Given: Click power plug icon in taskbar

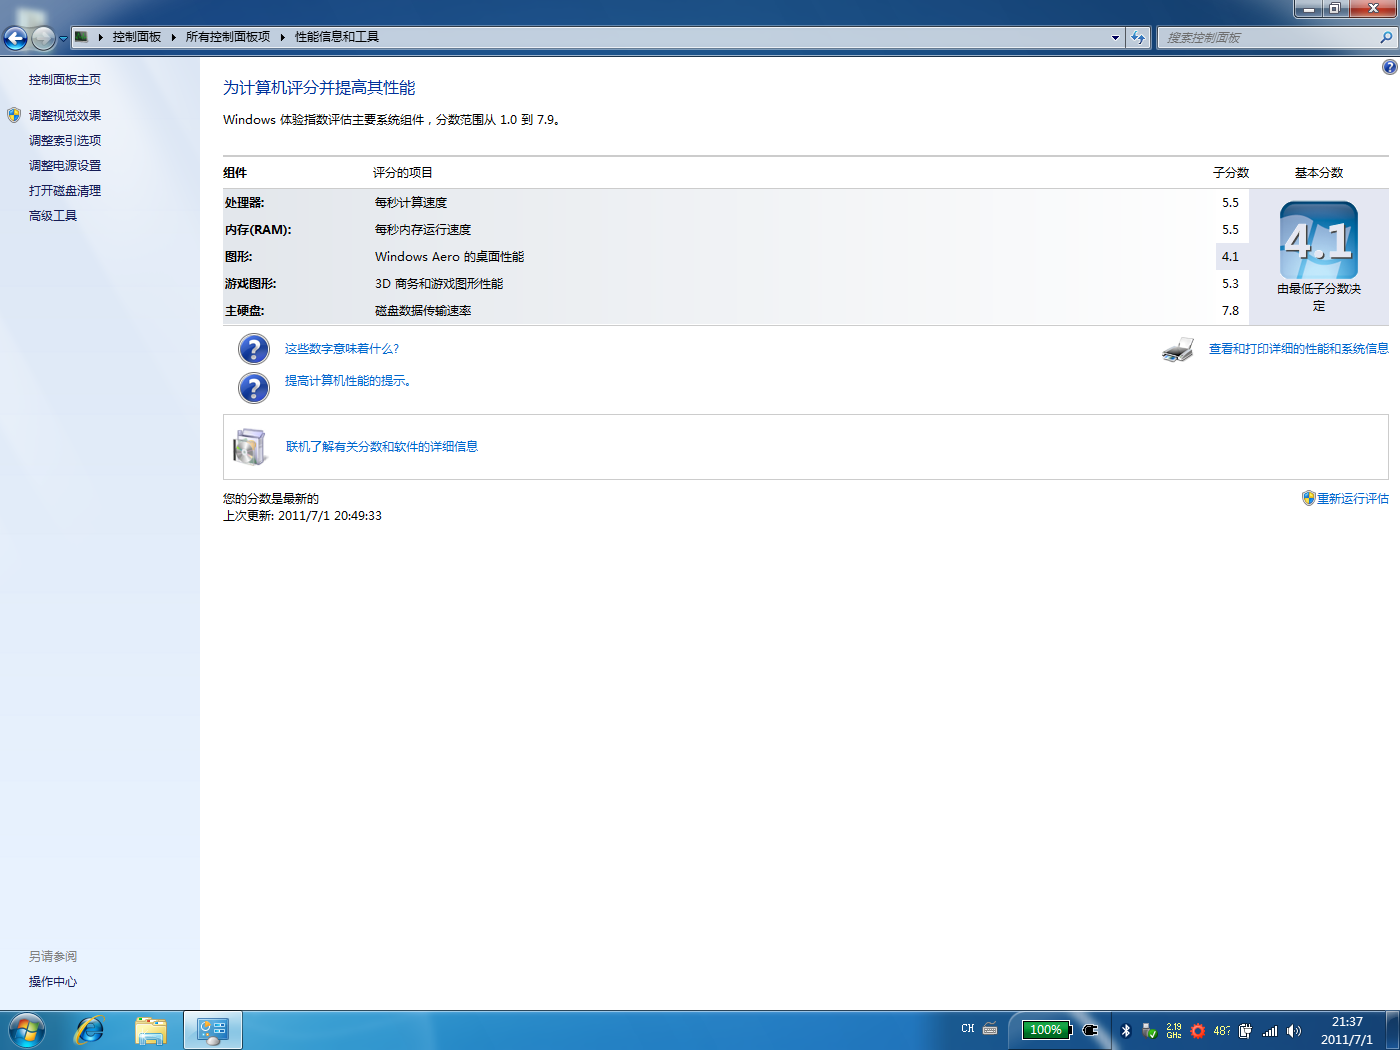Looking at the screenshot, I should [x=1090, y=1030].
